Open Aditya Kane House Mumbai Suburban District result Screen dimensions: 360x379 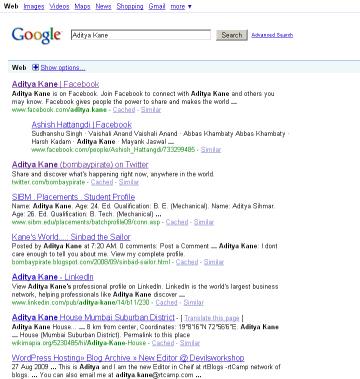coord(93,317)
